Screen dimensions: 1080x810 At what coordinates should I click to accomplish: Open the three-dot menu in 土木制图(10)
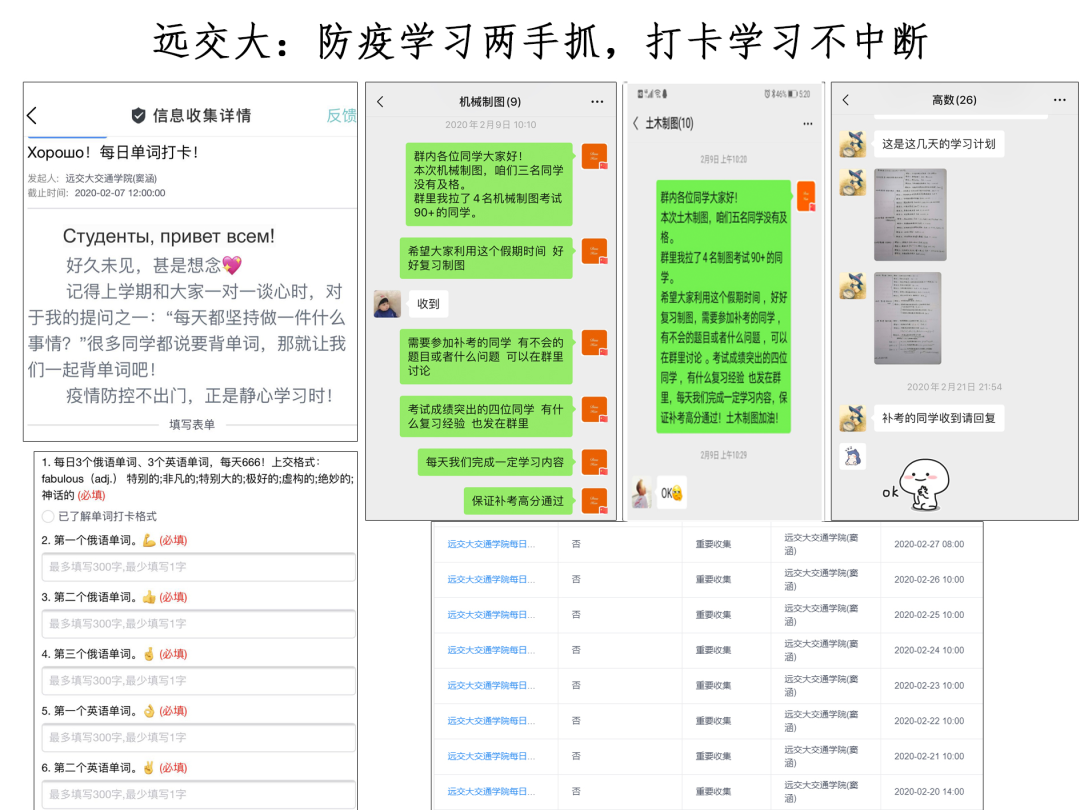click(x=807, y=123)
